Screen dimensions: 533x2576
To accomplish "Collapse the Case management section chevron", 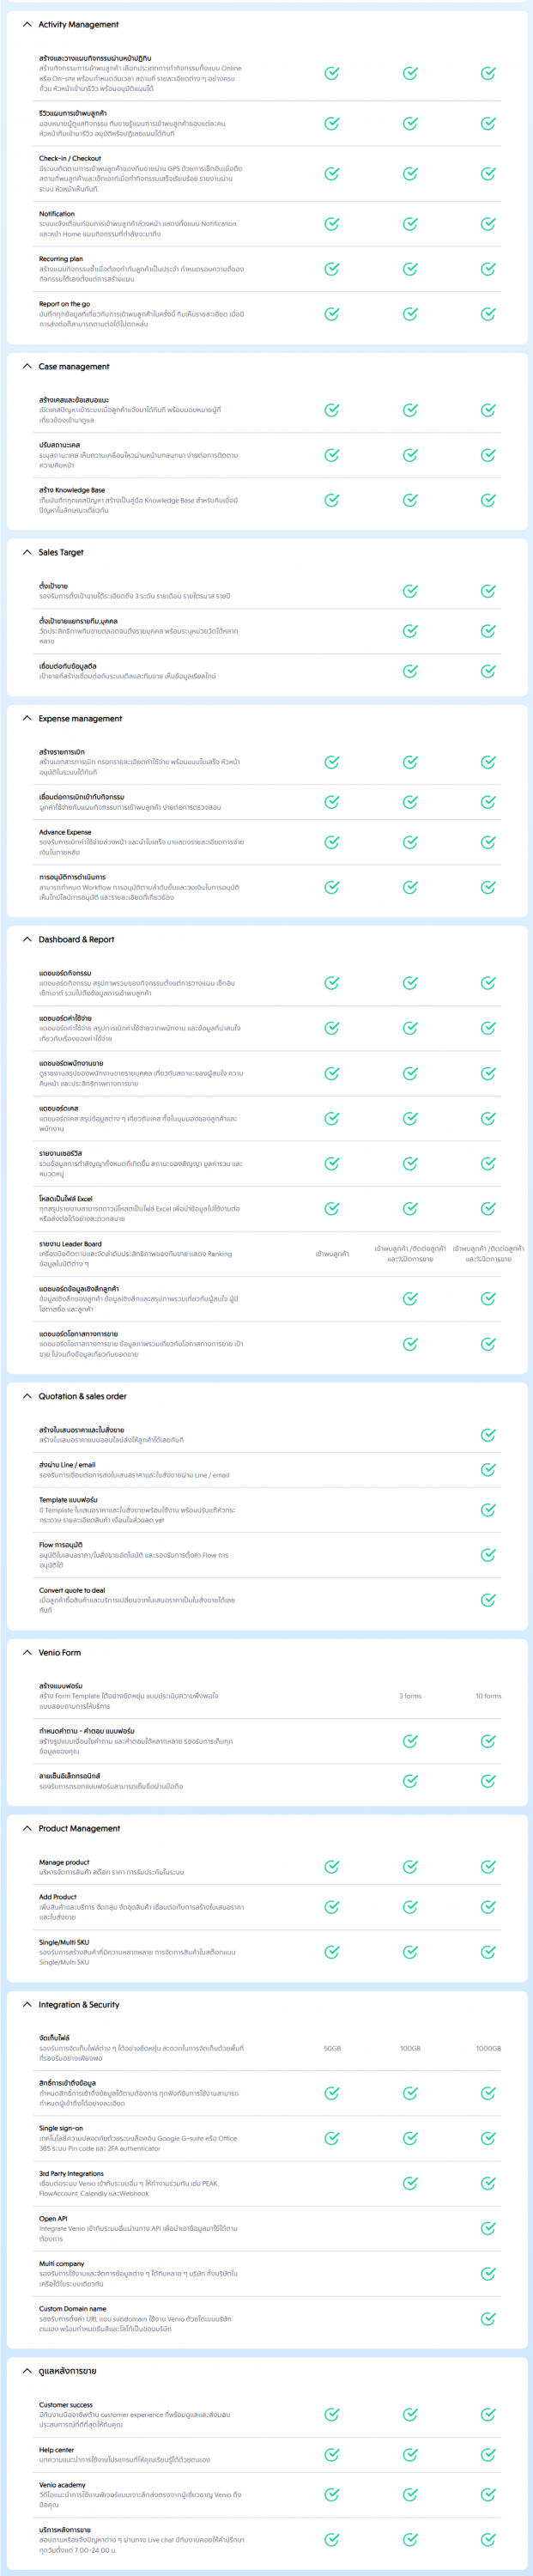I will (27, 366).
